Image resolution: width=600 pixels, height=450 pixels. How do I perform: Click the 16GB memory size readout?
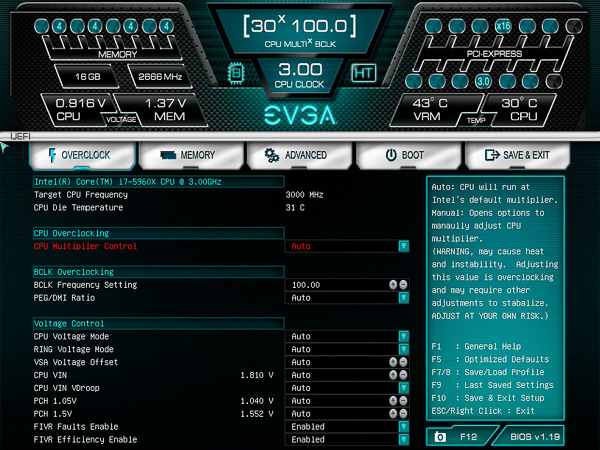click(88, 77)
